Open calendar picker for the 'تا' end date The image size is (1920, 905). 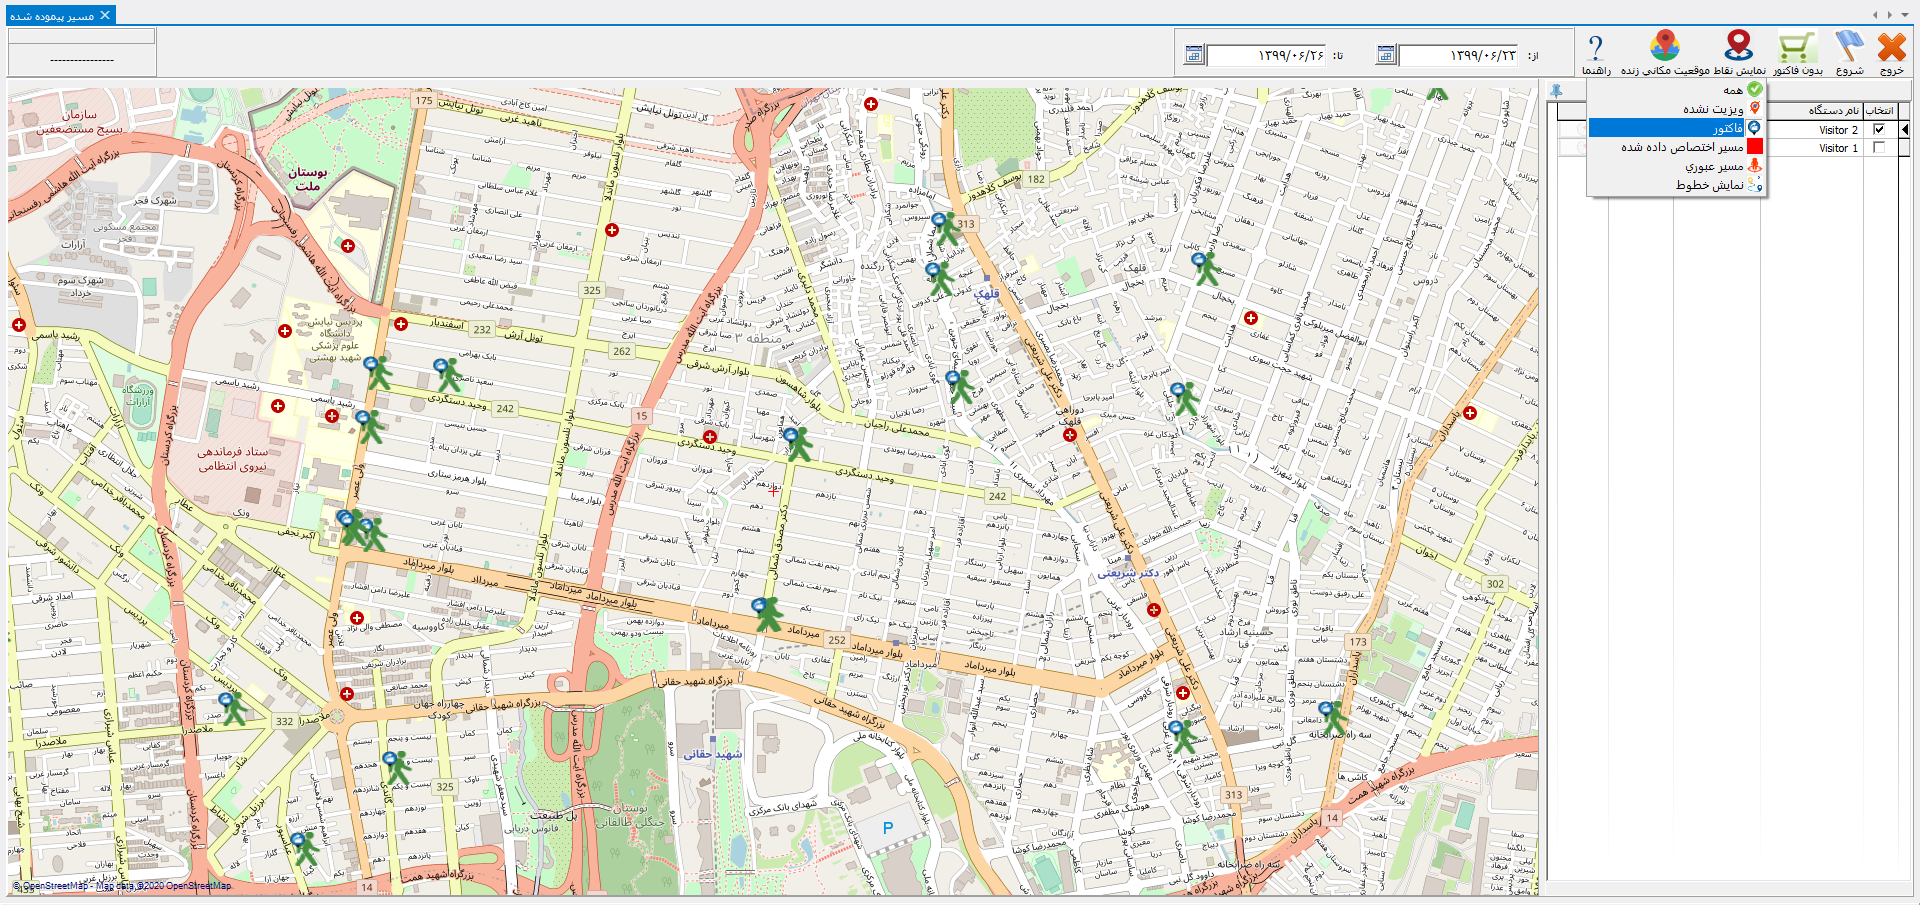pyautogui.click(x=1193, y=55)
